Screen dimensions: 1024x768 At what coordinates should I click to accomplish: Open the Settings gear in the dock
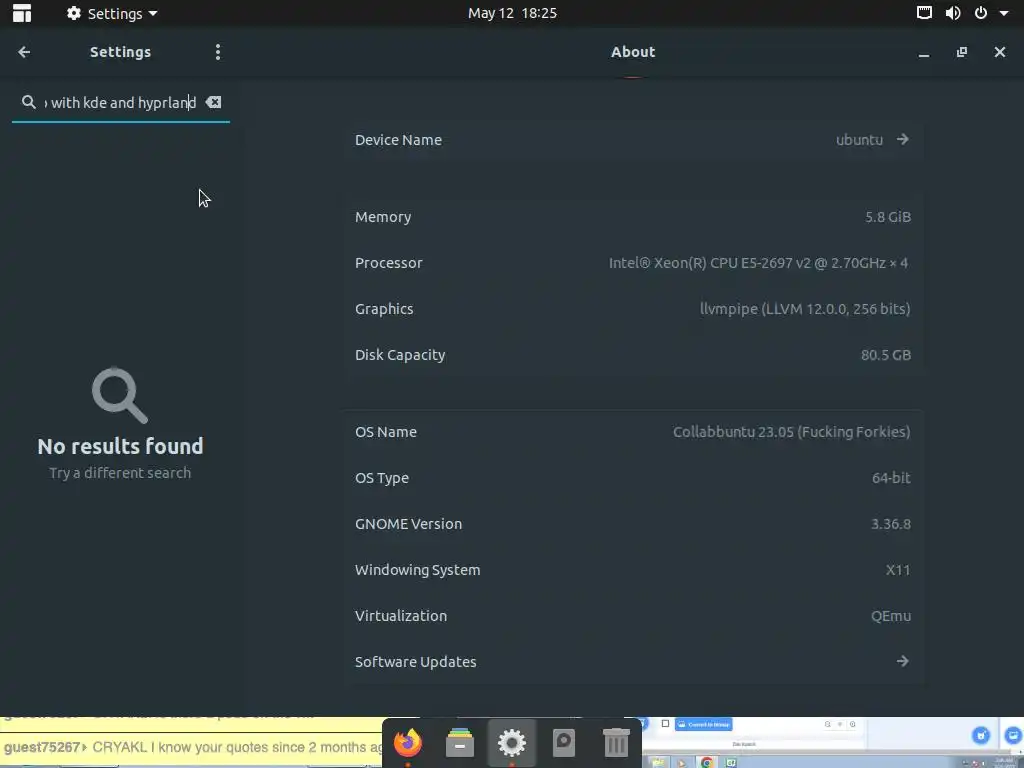(512, 743)
